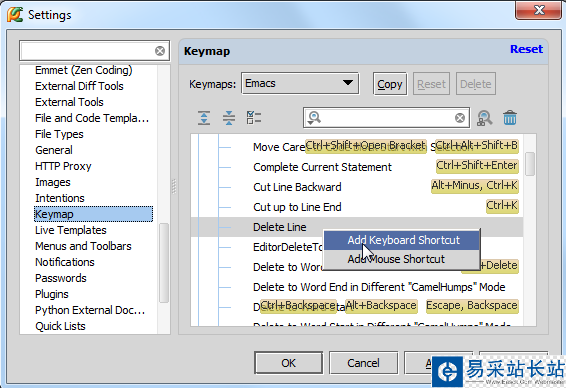Click the settings list scrollbar thumb
This screenshot has height=388, width=566.
pyautogui.click(x=164, y=263)
